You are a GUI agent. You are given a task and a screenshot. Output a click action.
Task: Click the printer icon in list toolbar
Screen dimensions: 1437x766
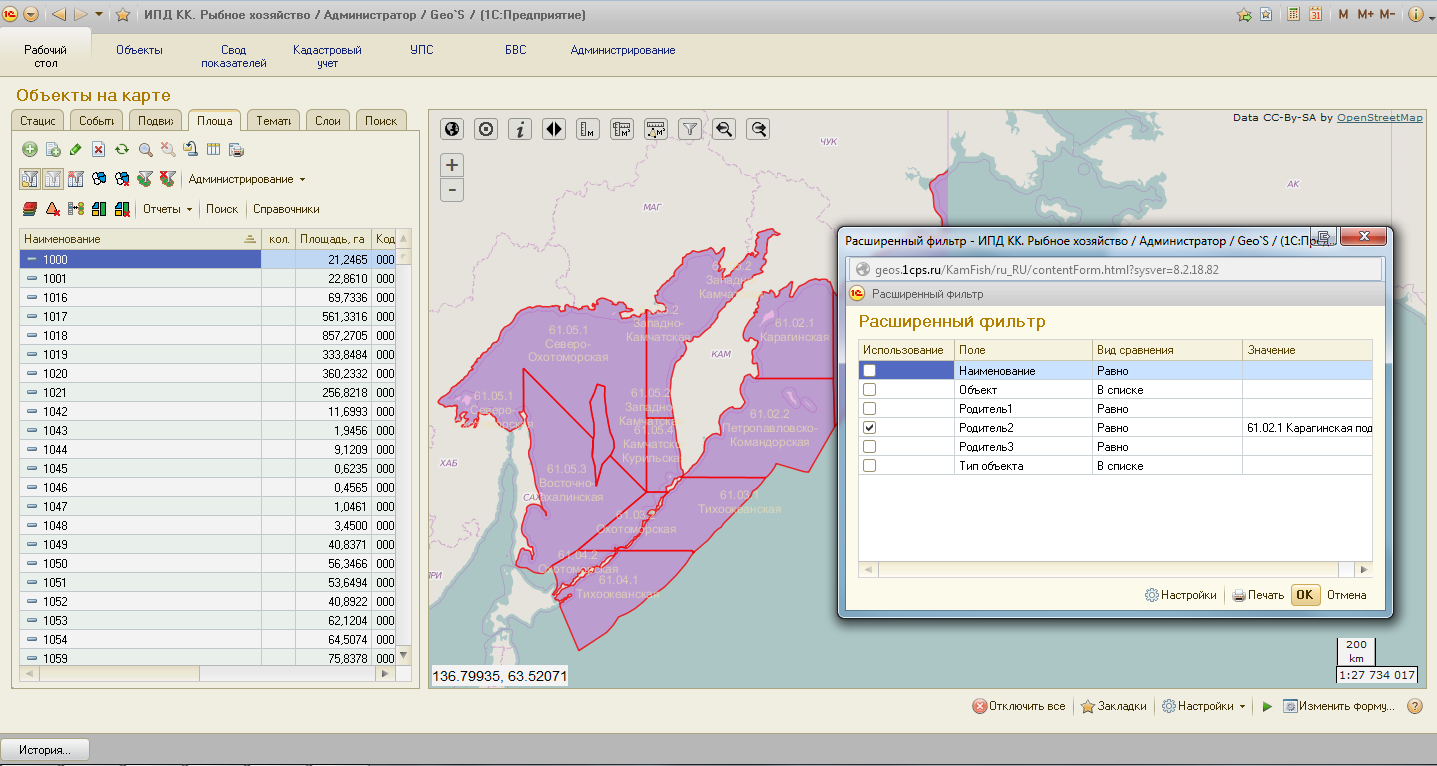coord(236,149)
